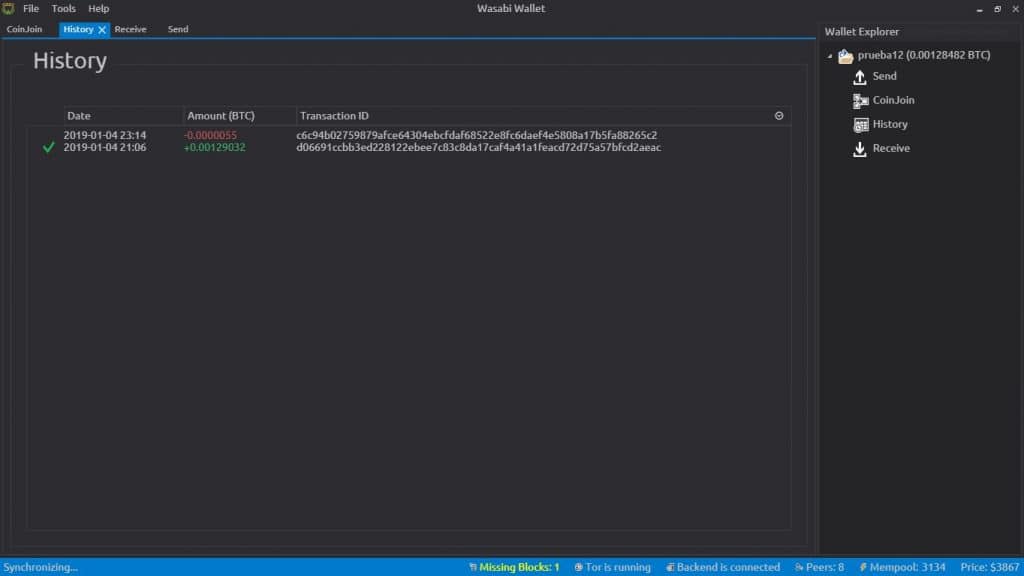The width and height of the screenshot is (1024, 576).
Task: Switch to the Receive tab
Action: coord(130,30)
